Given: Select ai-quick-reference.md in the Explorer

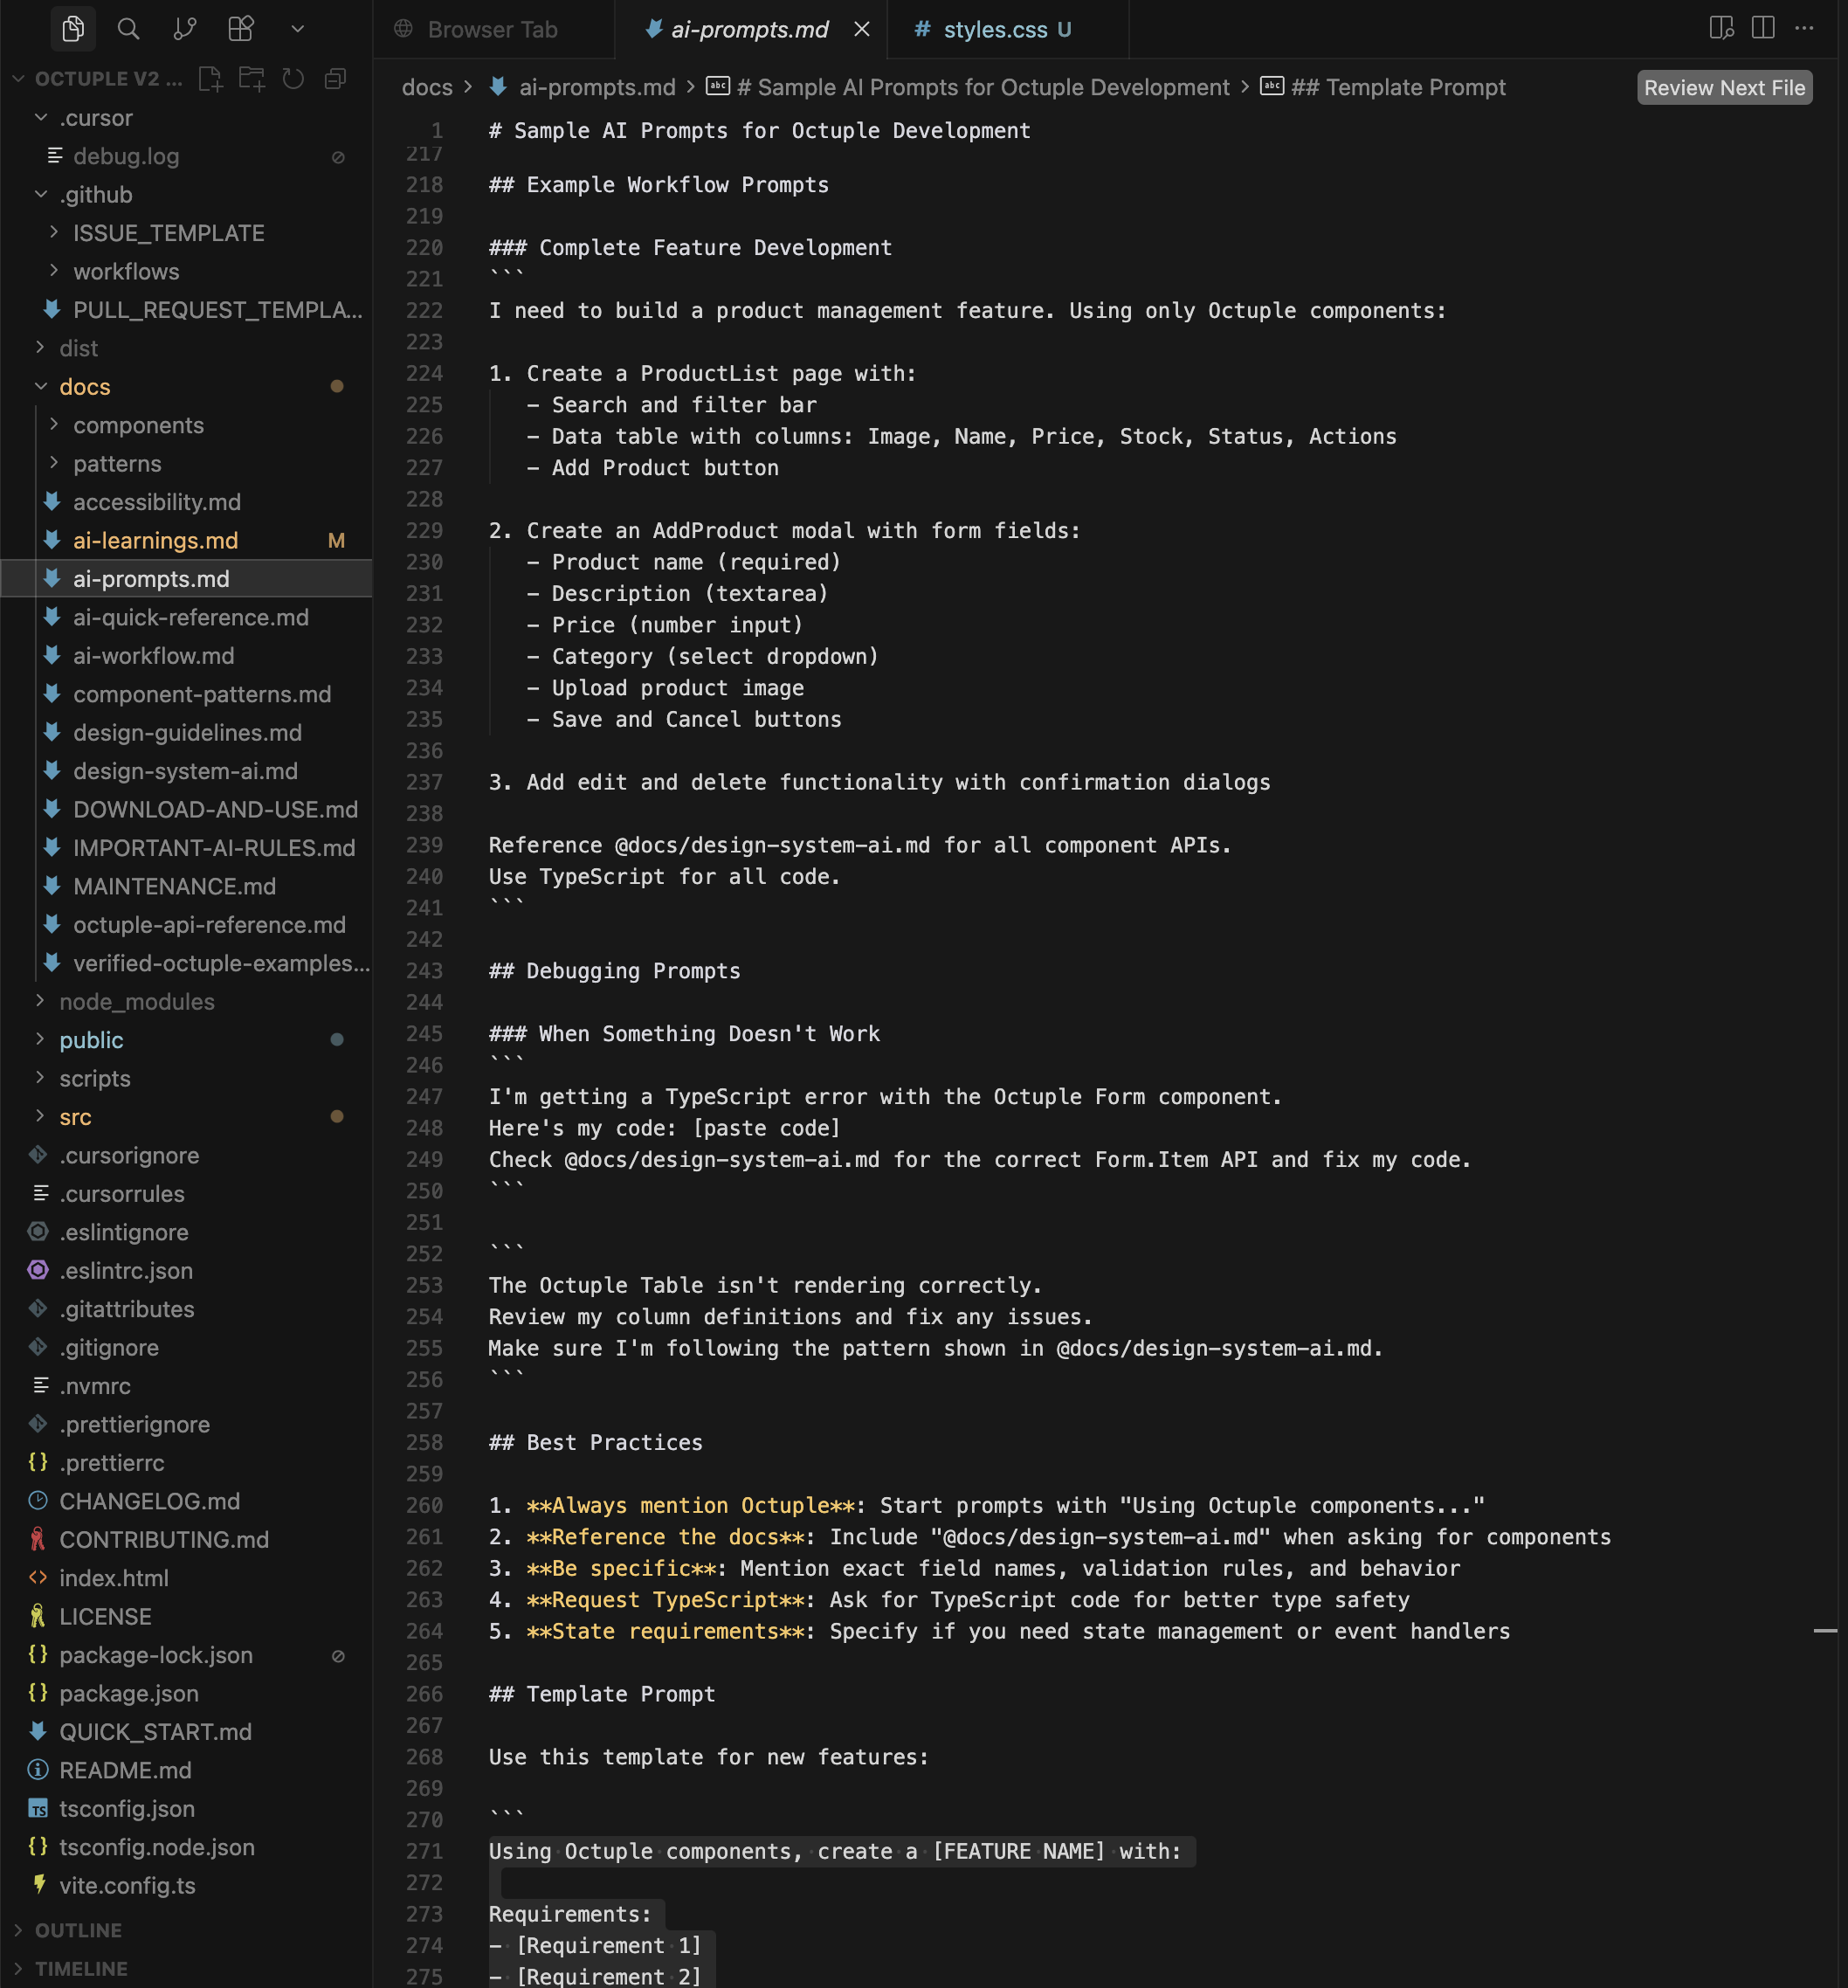Looking at the screenshot, I should click(x=191, y=617).
